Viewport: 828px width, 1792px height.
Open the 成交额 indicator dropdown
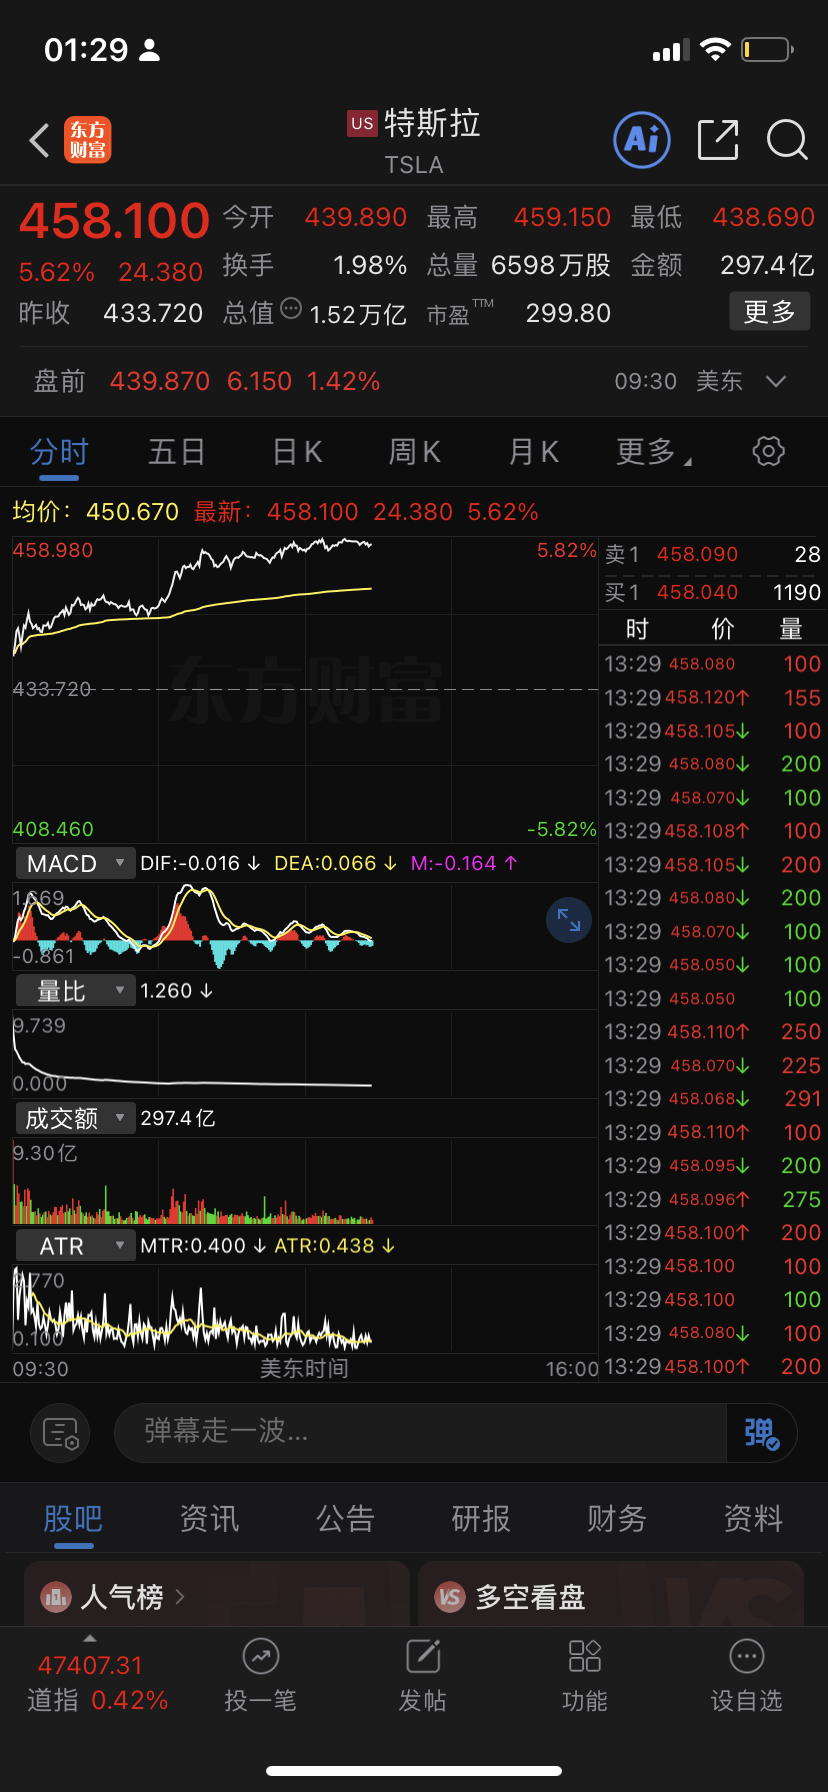(75, 1118)
